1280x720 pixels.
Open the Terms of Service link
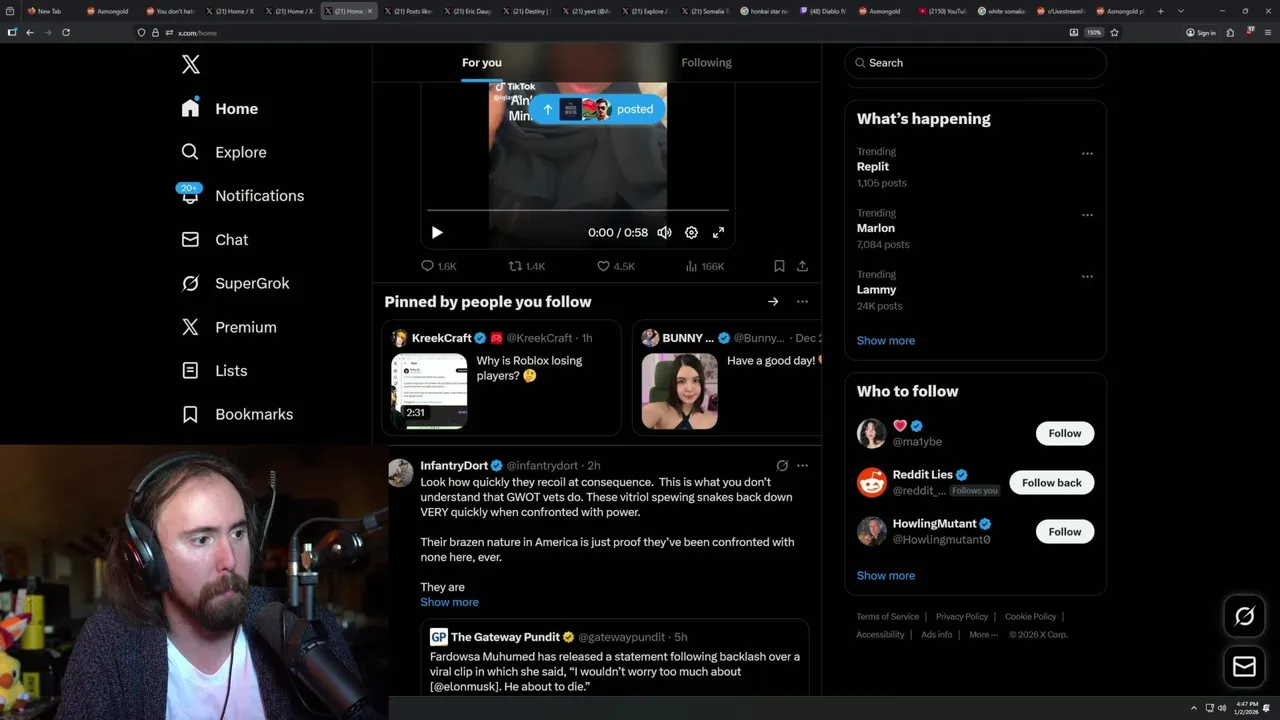coord(888,617)
